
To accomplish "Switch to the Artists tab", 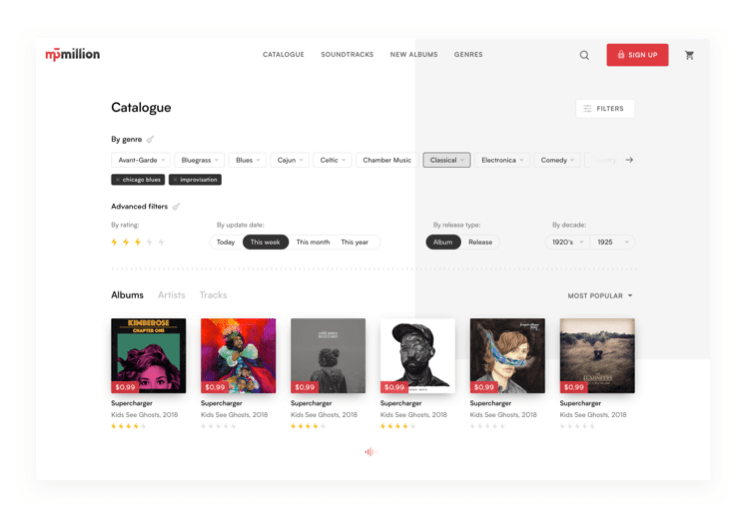I will [171, 295].
